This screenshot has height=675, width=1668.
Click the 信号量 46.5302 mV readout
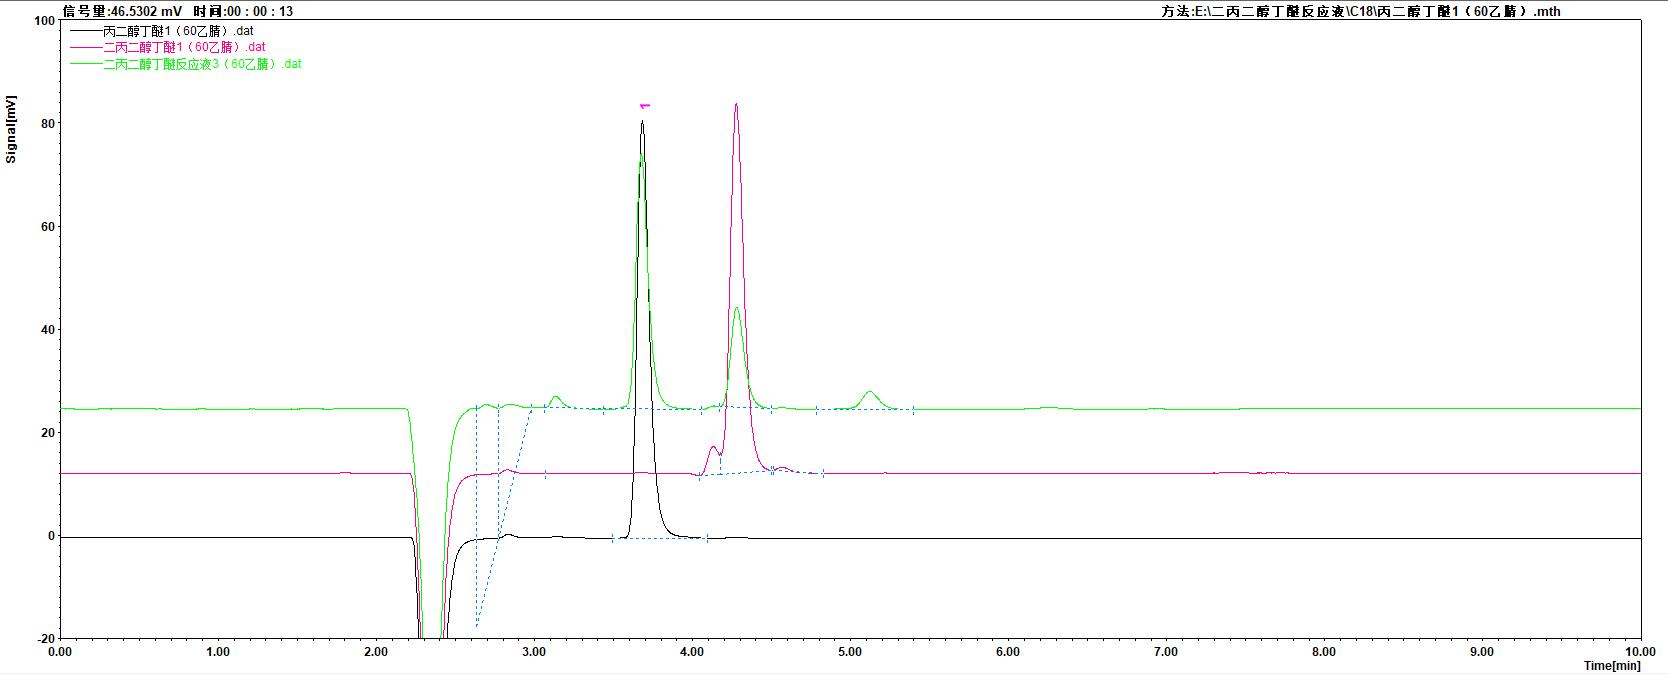pyautogui.click(x=122, y=11)
